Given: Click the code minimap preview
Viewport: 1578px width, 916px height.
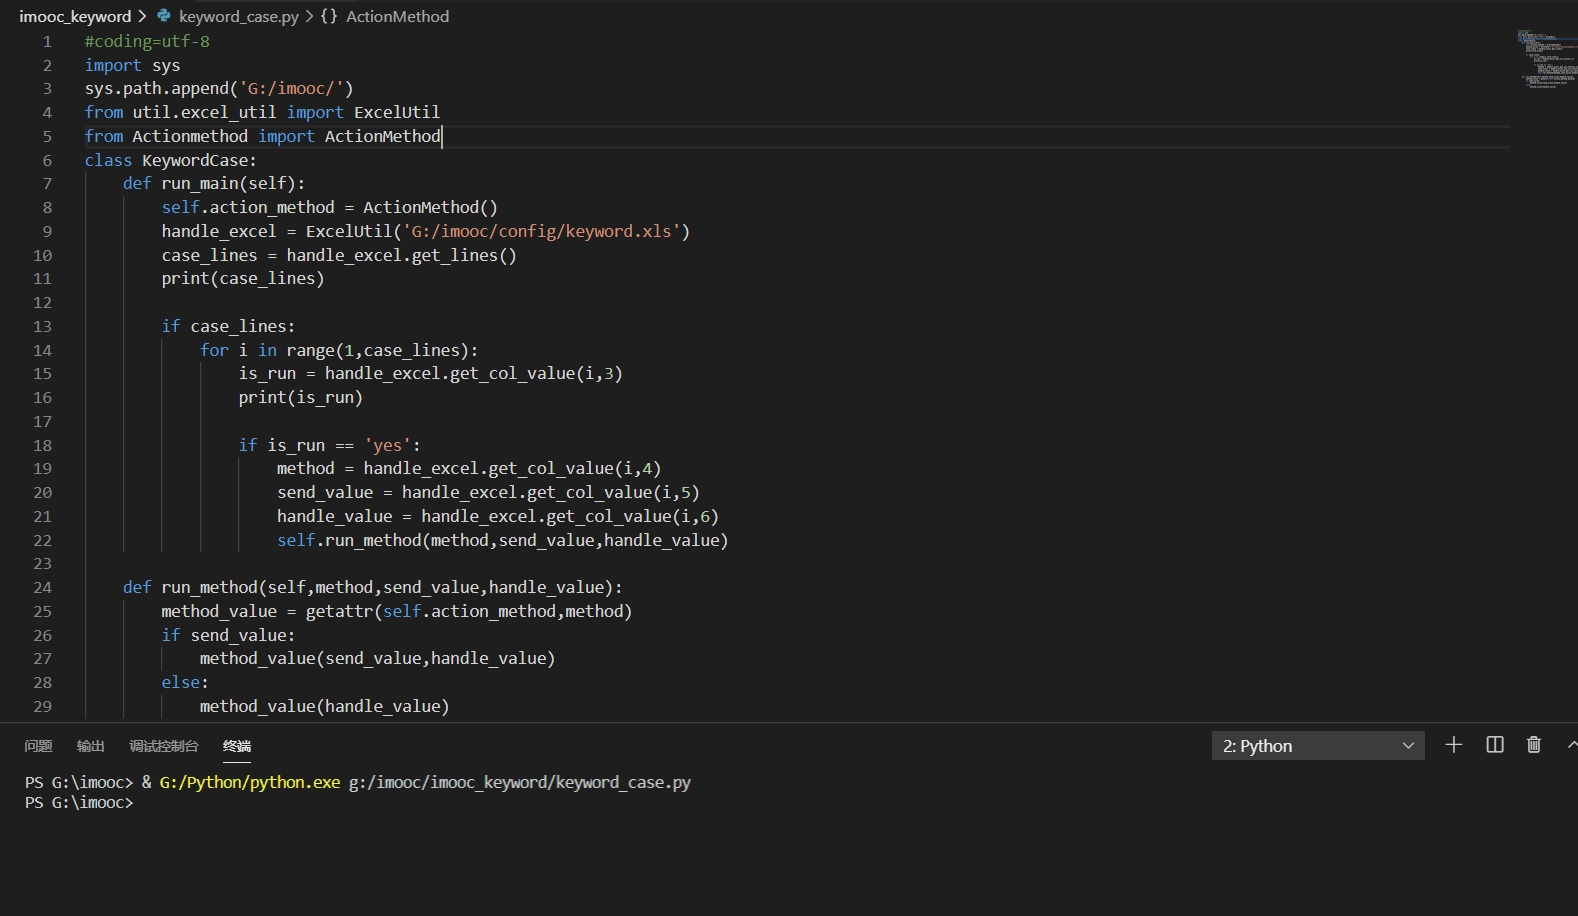Looking at the screenshot, I should pyautogui.click(x=1546, y=58).
